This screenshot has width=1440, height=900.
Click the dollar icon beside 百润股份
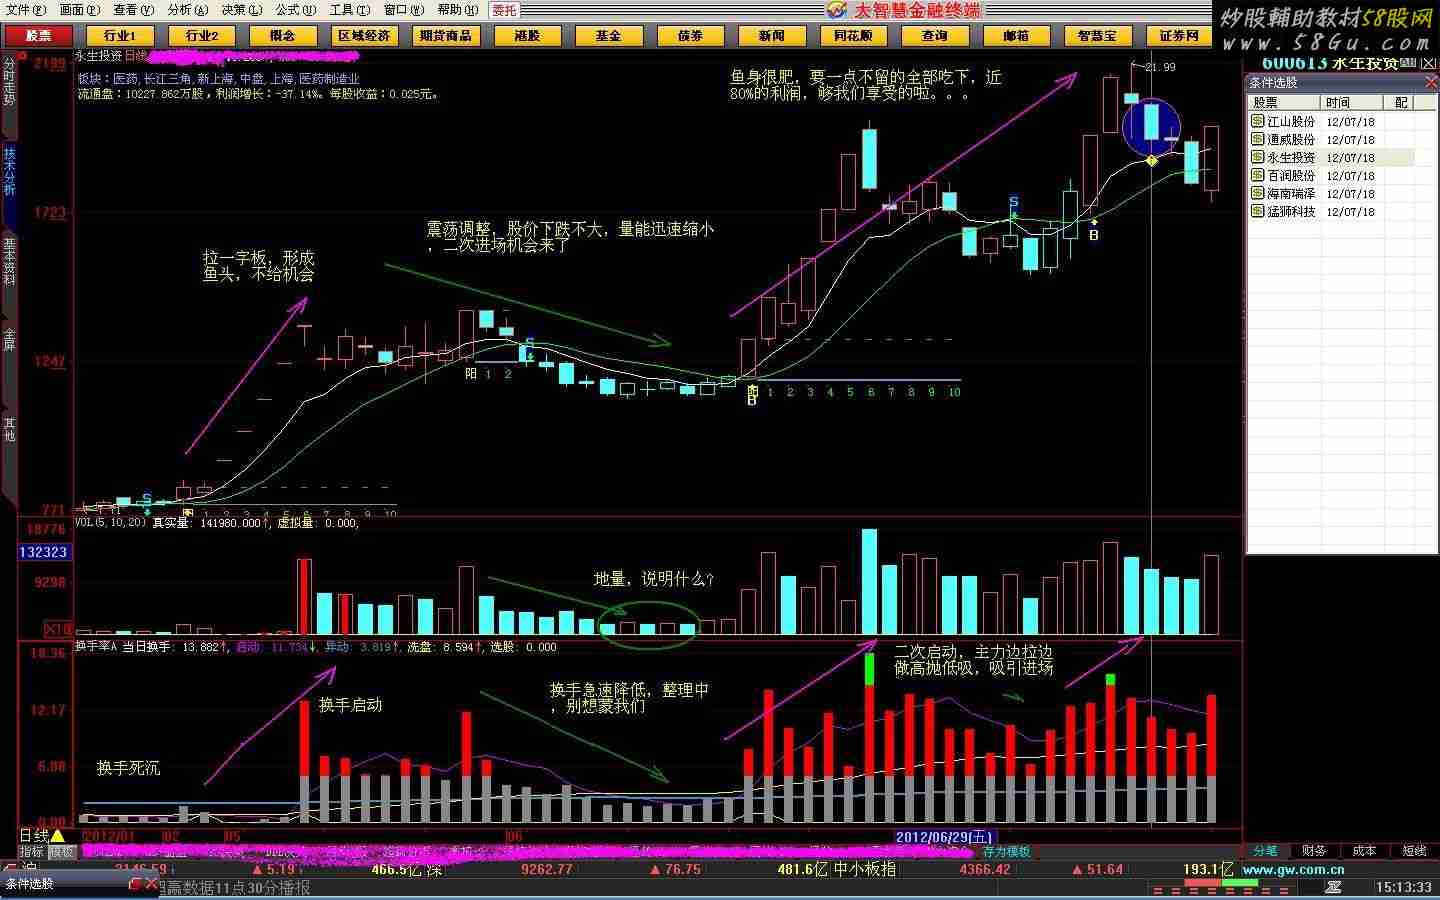tap(1258, 176)
